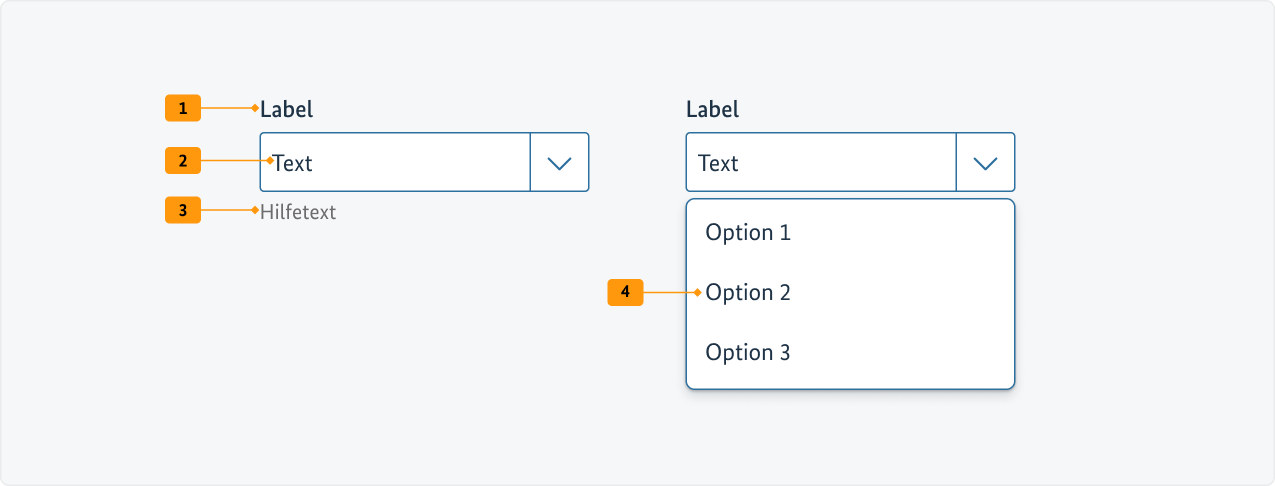Image resolution: width=1275 pixels, height=486 pixels.
Task: Click the orange annotation badge numbered 3
Action: coord(182,211)
